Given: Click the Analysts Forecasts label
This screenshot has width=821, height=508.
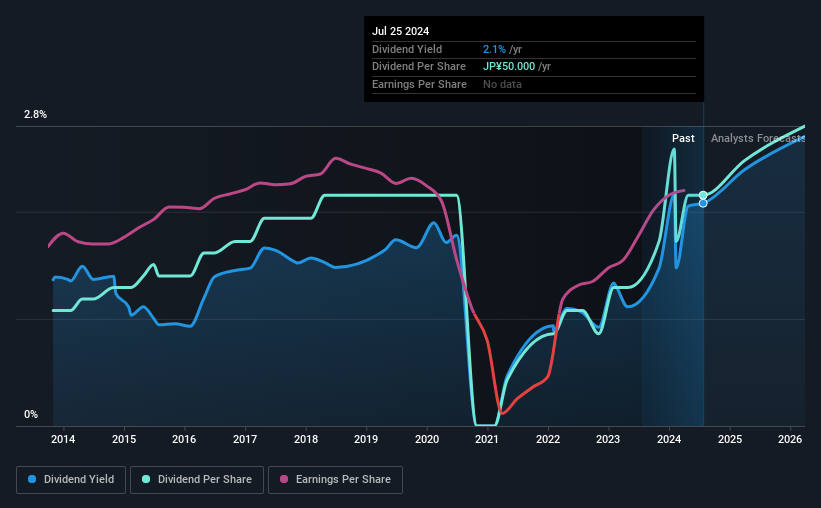Looking at the screenshot, I should (x=758, y=138).
